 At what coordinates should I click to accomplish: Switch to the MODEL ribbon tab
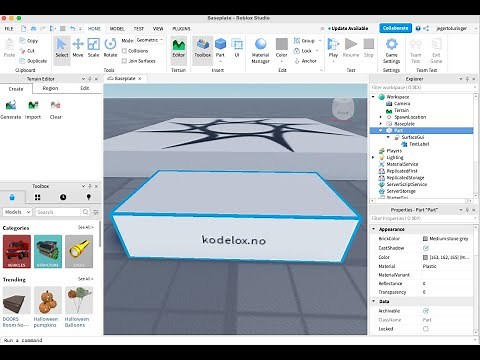coord(117,29)
